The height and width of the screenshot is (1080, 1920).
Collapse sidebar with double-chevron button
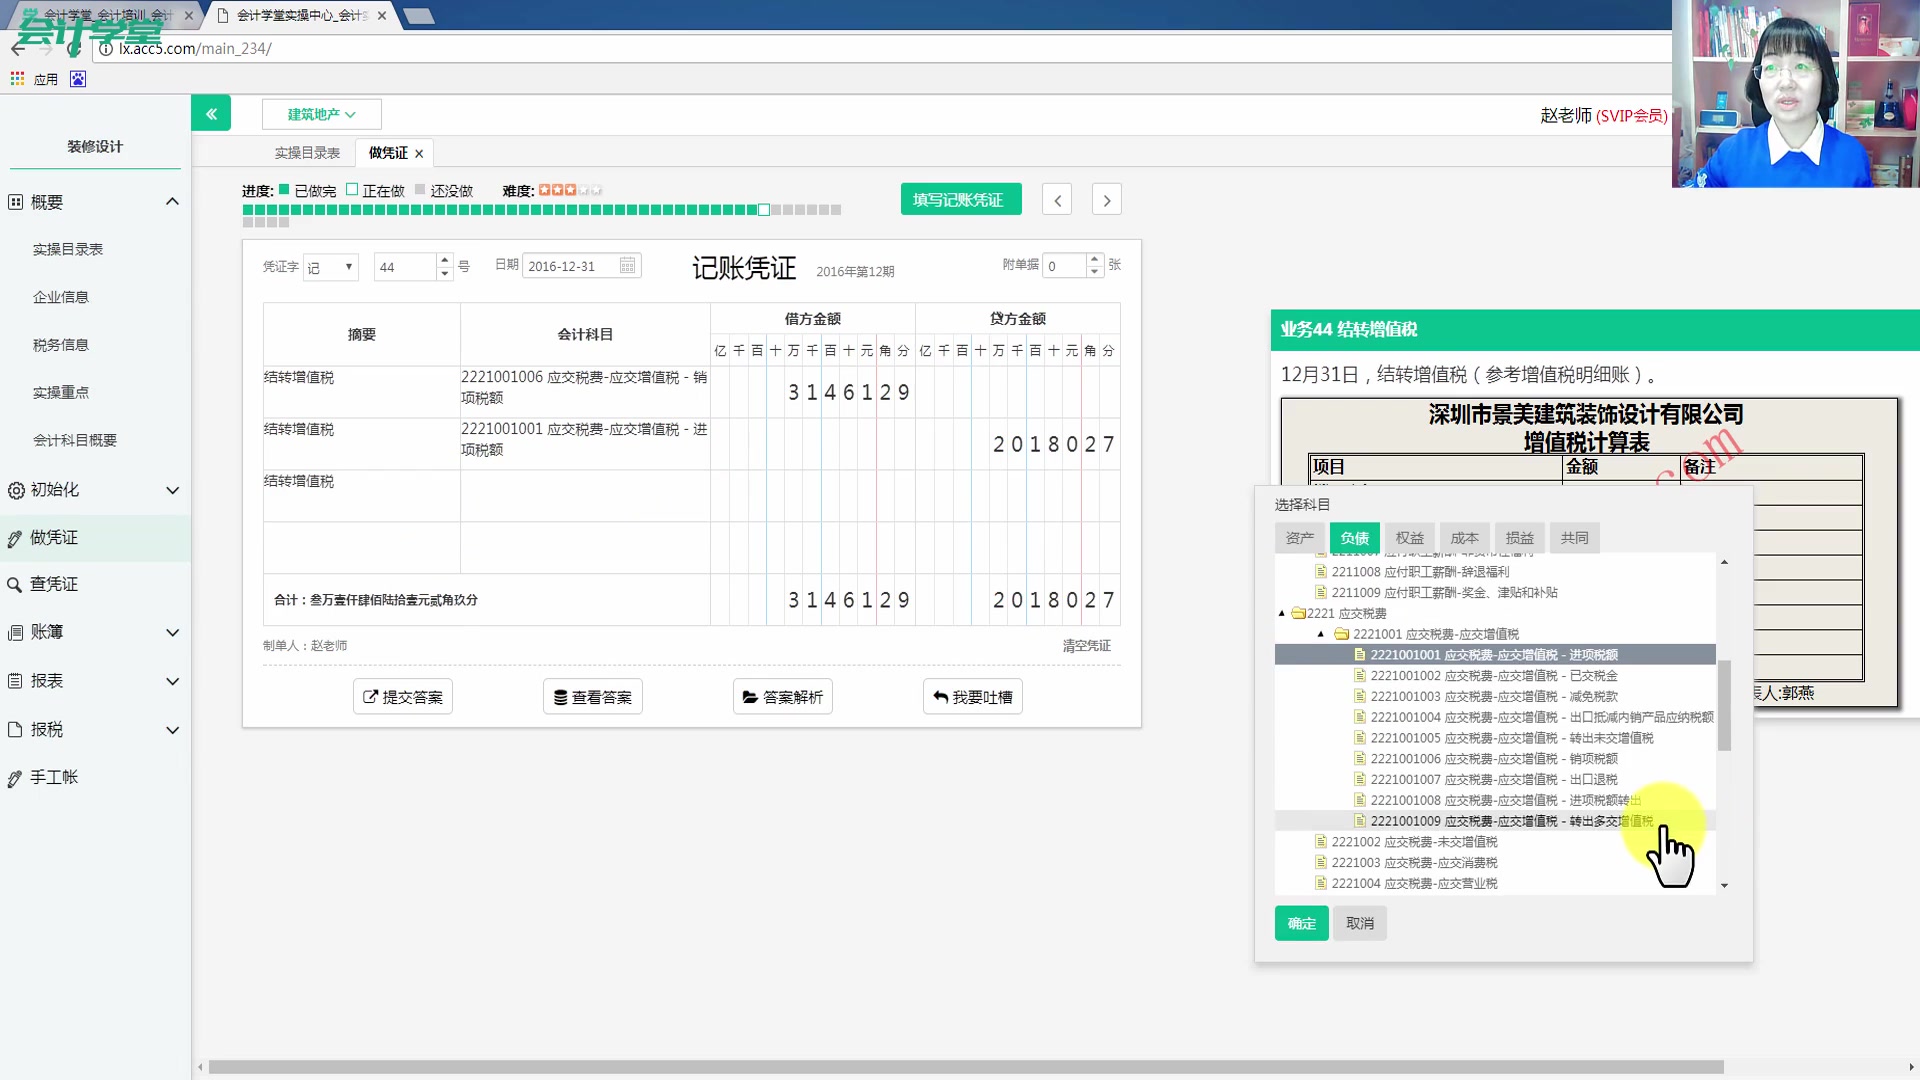click(211, 114)
